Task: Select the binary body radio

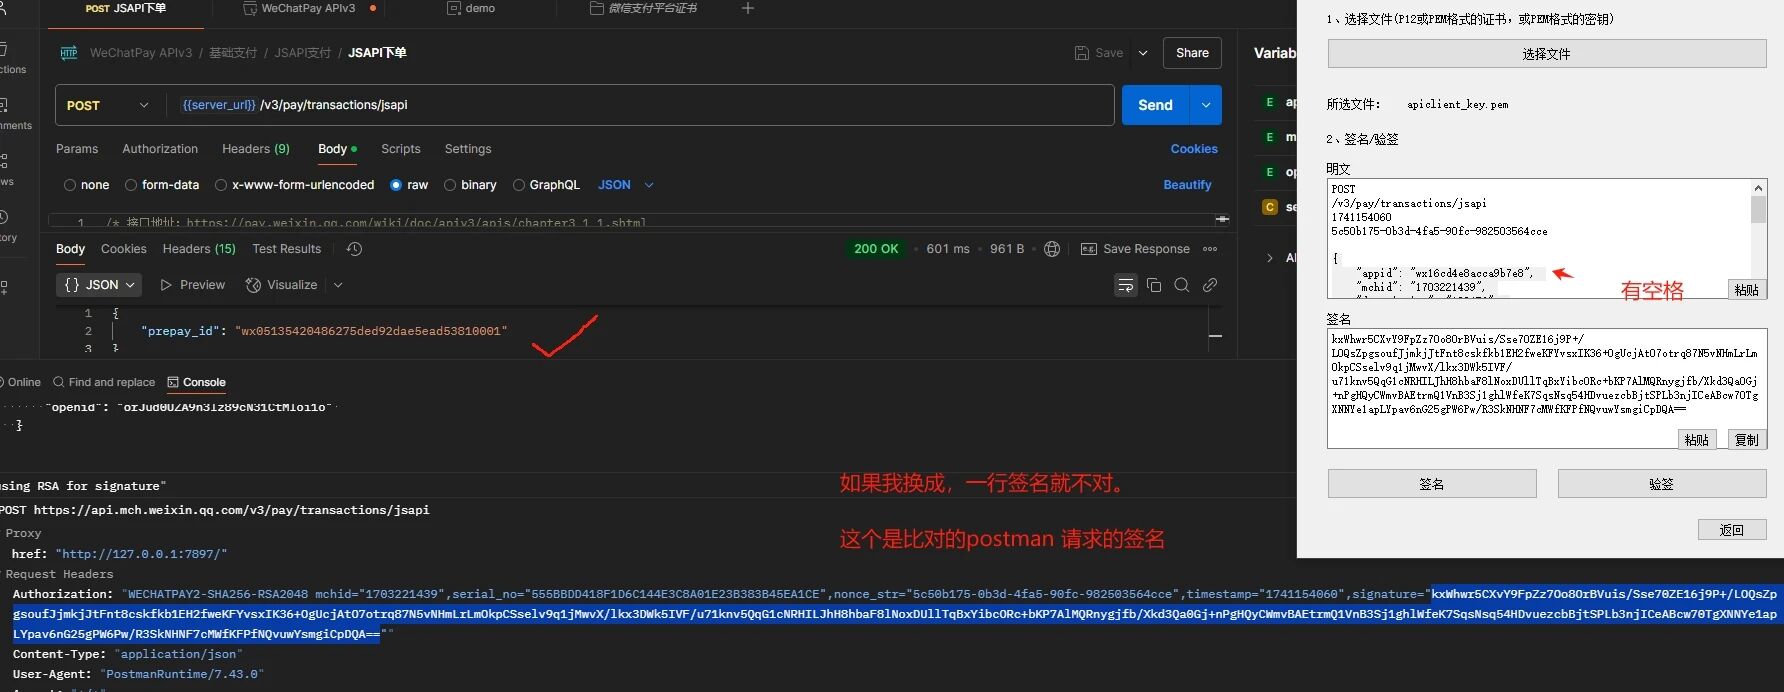Action: [450, 185]
